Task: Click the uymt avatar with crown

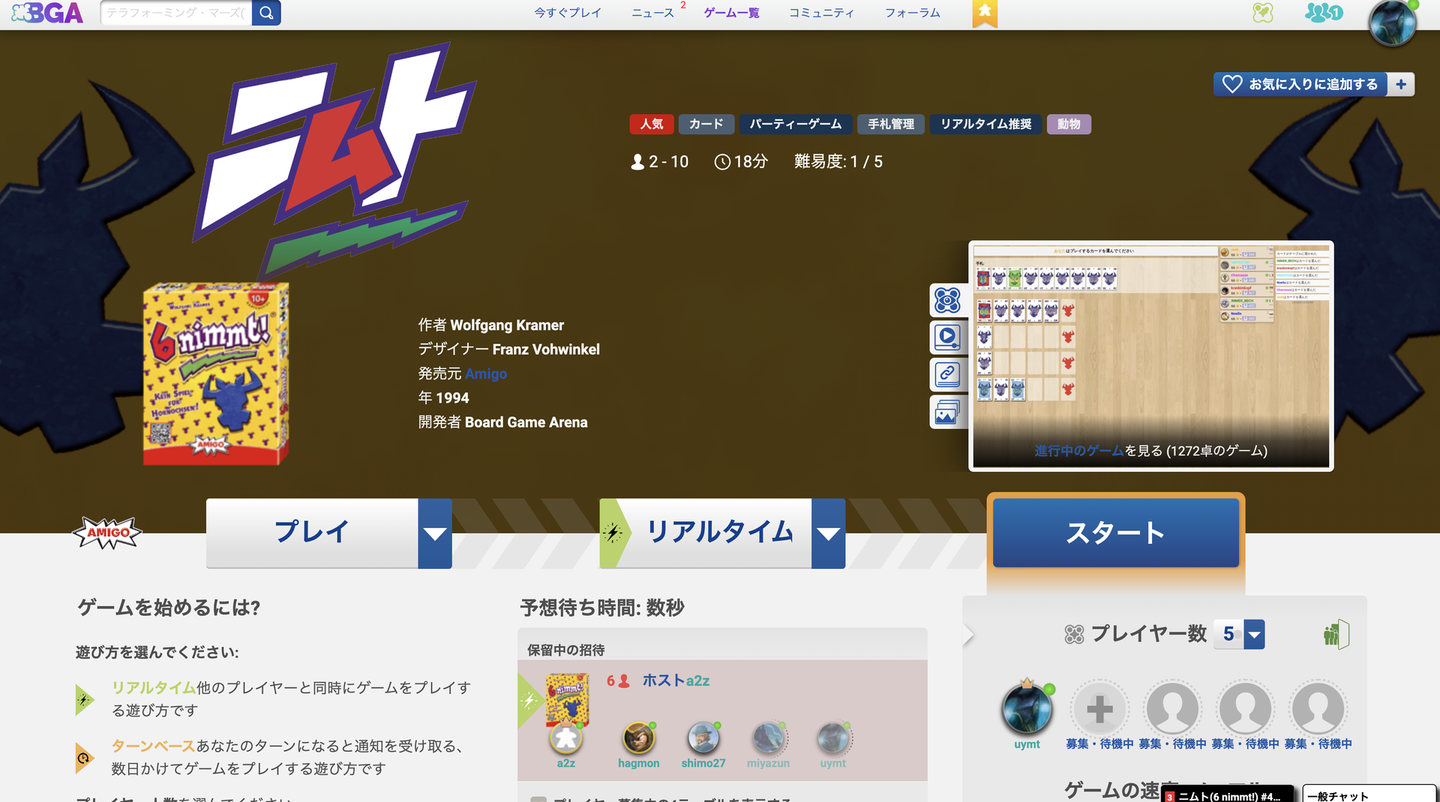Action: (1027, 709)
